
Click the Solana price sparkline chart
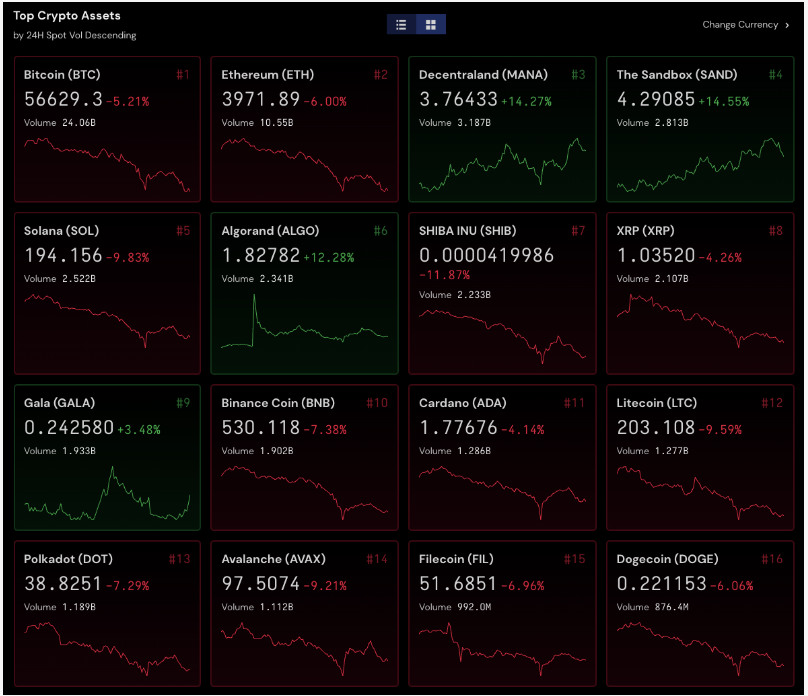coord(107,321)
